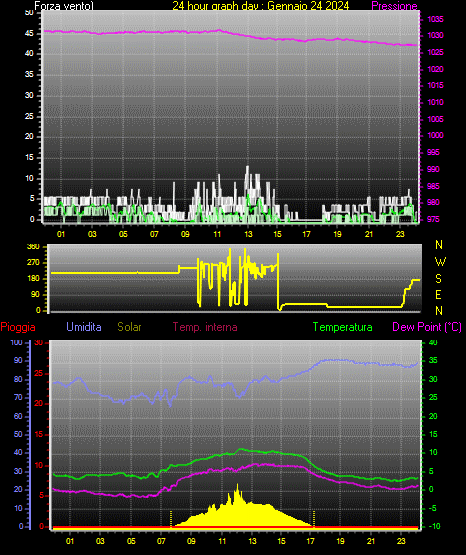This screenshot has width=466, height=555.
Task: Click the S compass direction label
Action: coord(438,279)
